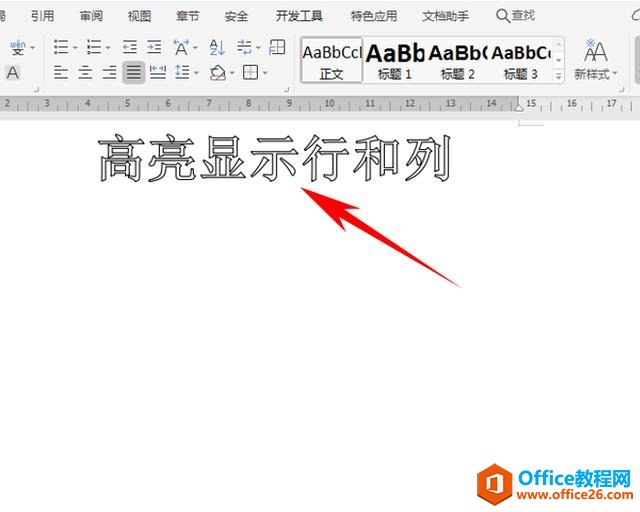The width and height of the screenshot is (640, 512).
Task: Apply shading fill bucket
Action: [x=218, y=73]
